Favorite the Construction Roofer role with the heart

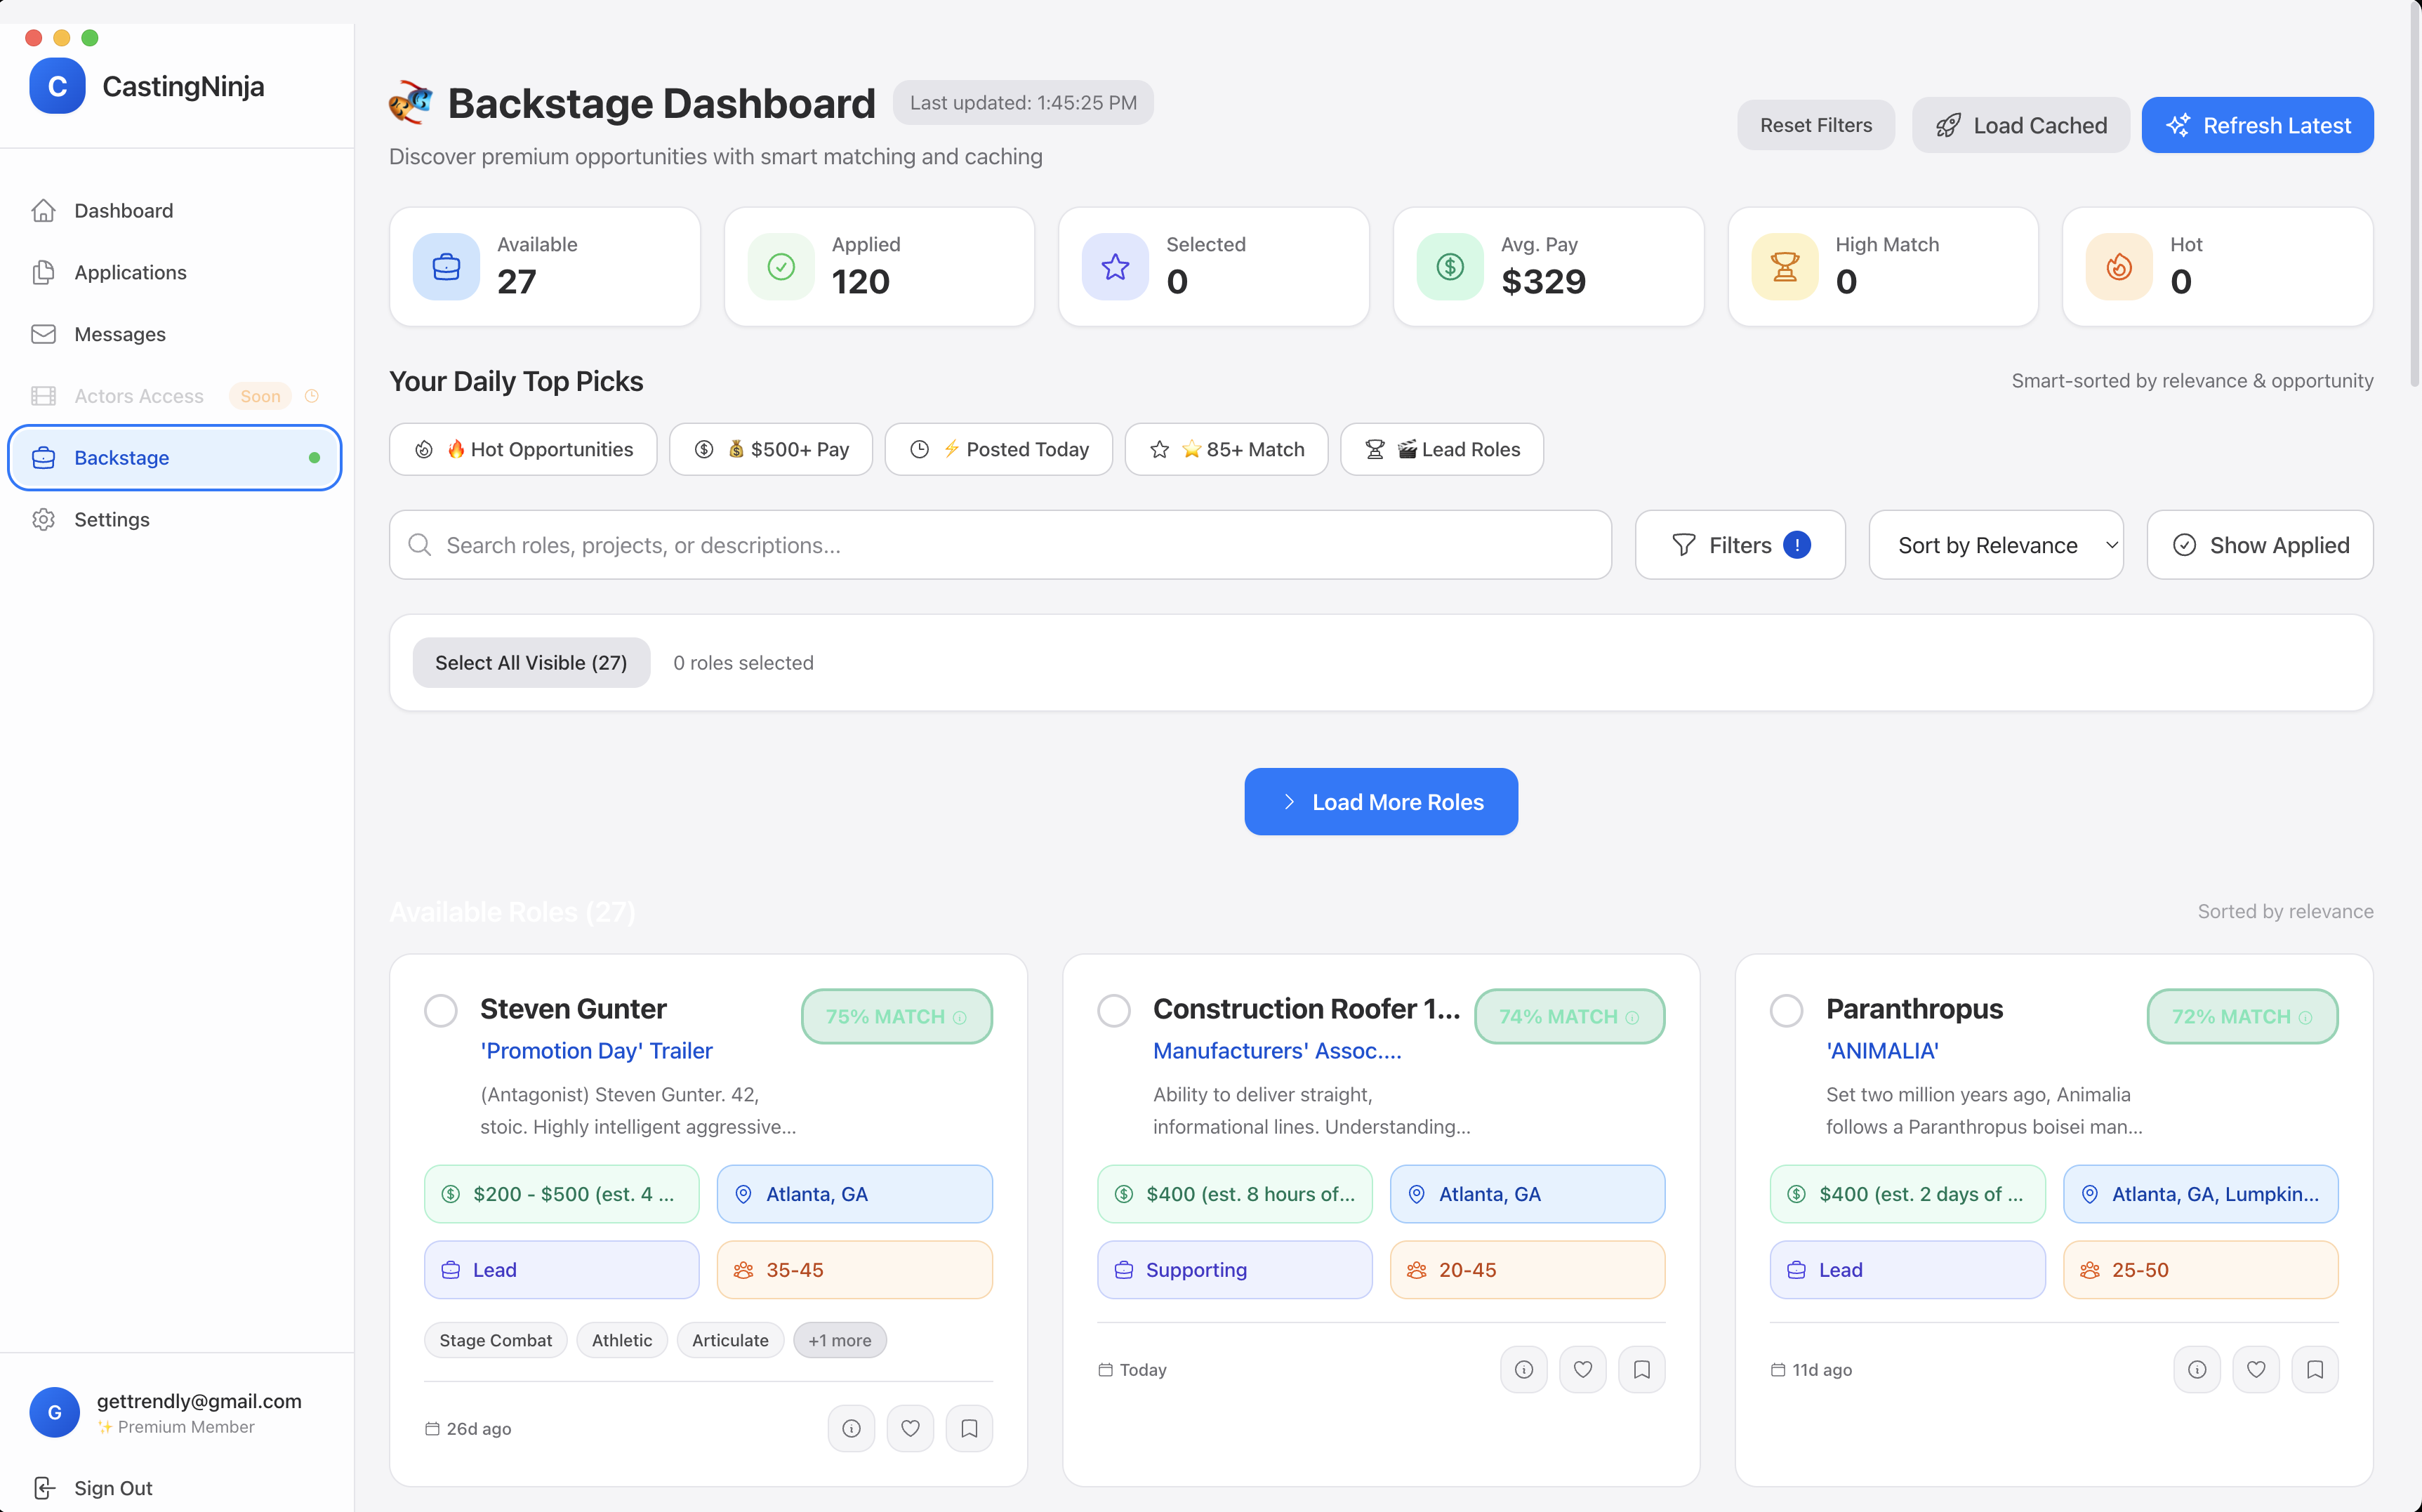(x=1582, y=1369)
